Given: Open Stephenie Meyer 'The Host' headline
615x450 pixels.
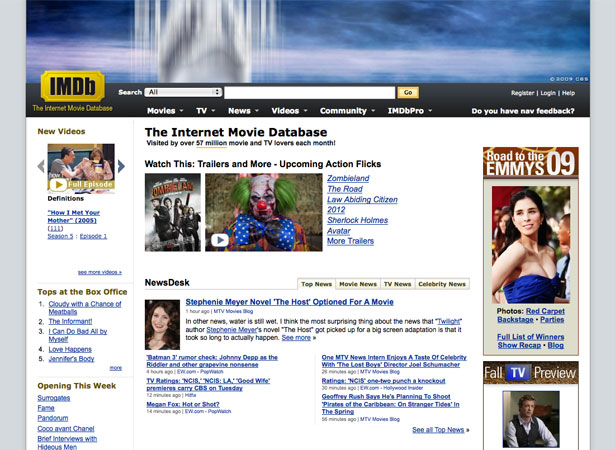Looking at the screenshot, I should (289, 302).
